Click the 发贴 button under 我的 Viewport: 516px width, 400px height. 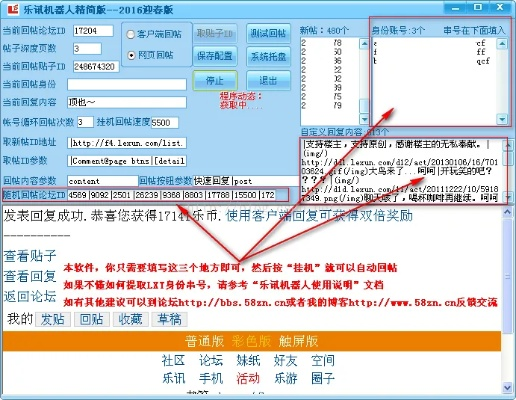coord(53,319)
